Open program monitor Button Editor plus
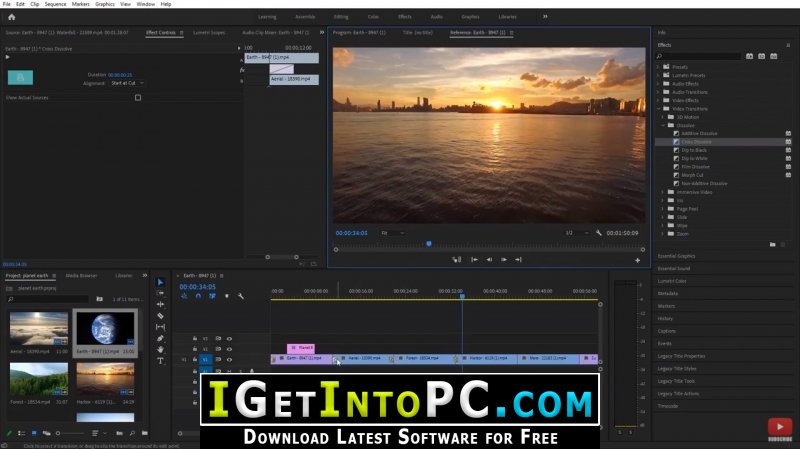The image size is (800, 449). pyautogui.click(x=637, y=260)
